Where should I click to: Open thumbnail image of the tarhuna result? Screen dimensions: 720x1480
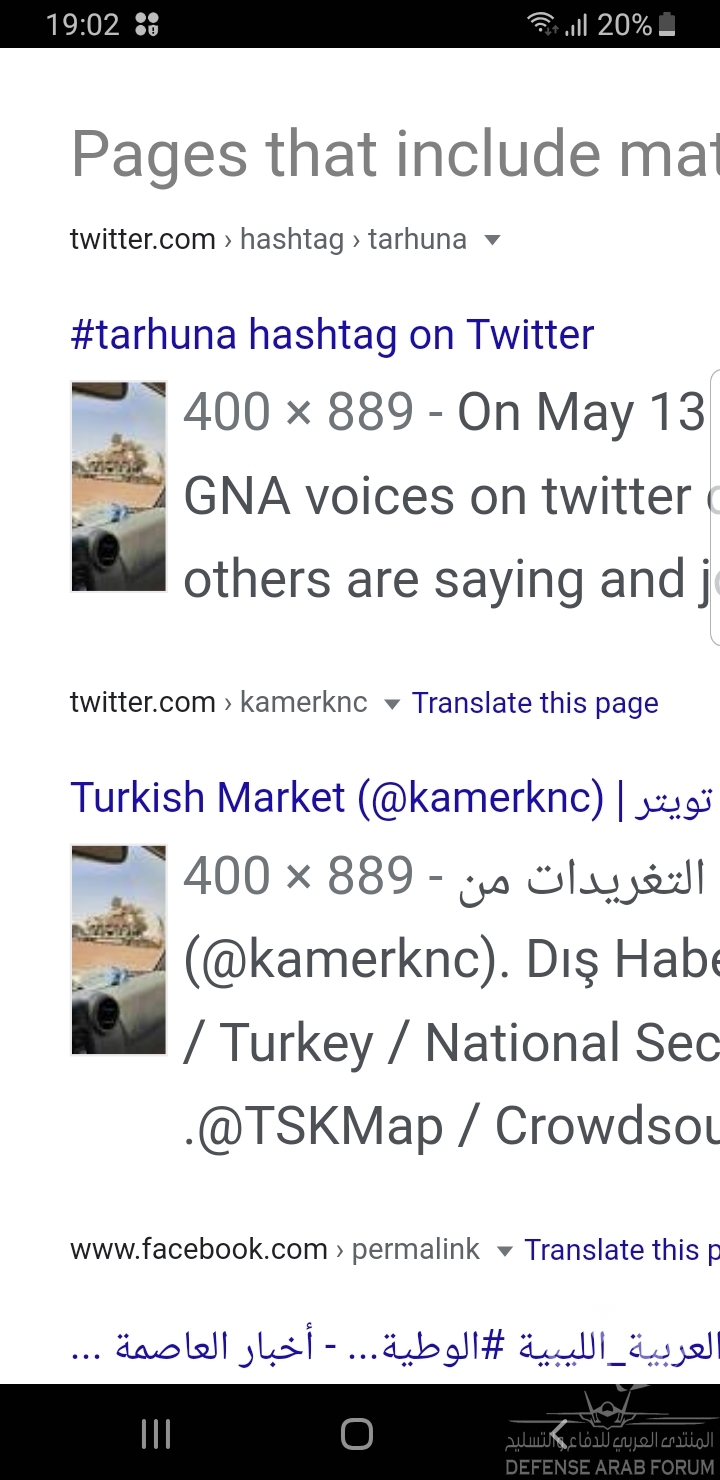click(x=119, y=486)
